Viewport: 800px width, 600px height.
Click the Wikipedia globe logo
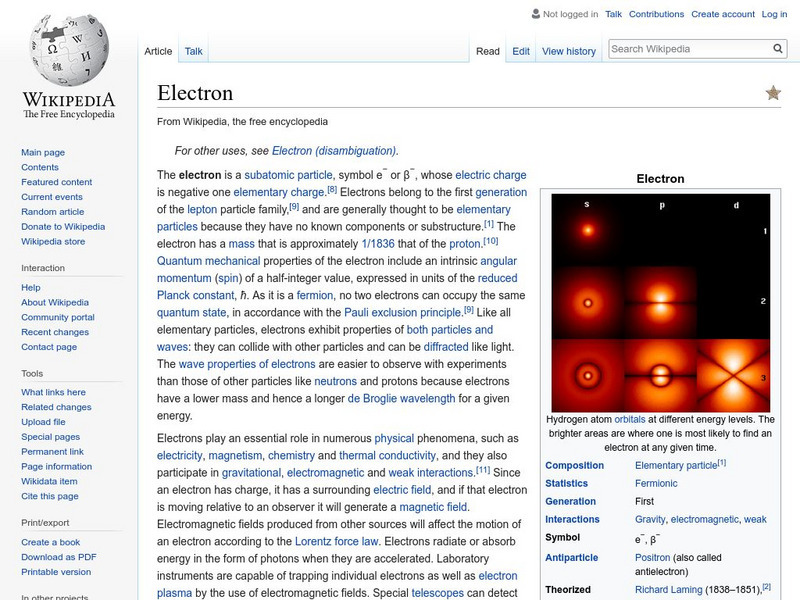pyautogui.click(x=69, y=50)
